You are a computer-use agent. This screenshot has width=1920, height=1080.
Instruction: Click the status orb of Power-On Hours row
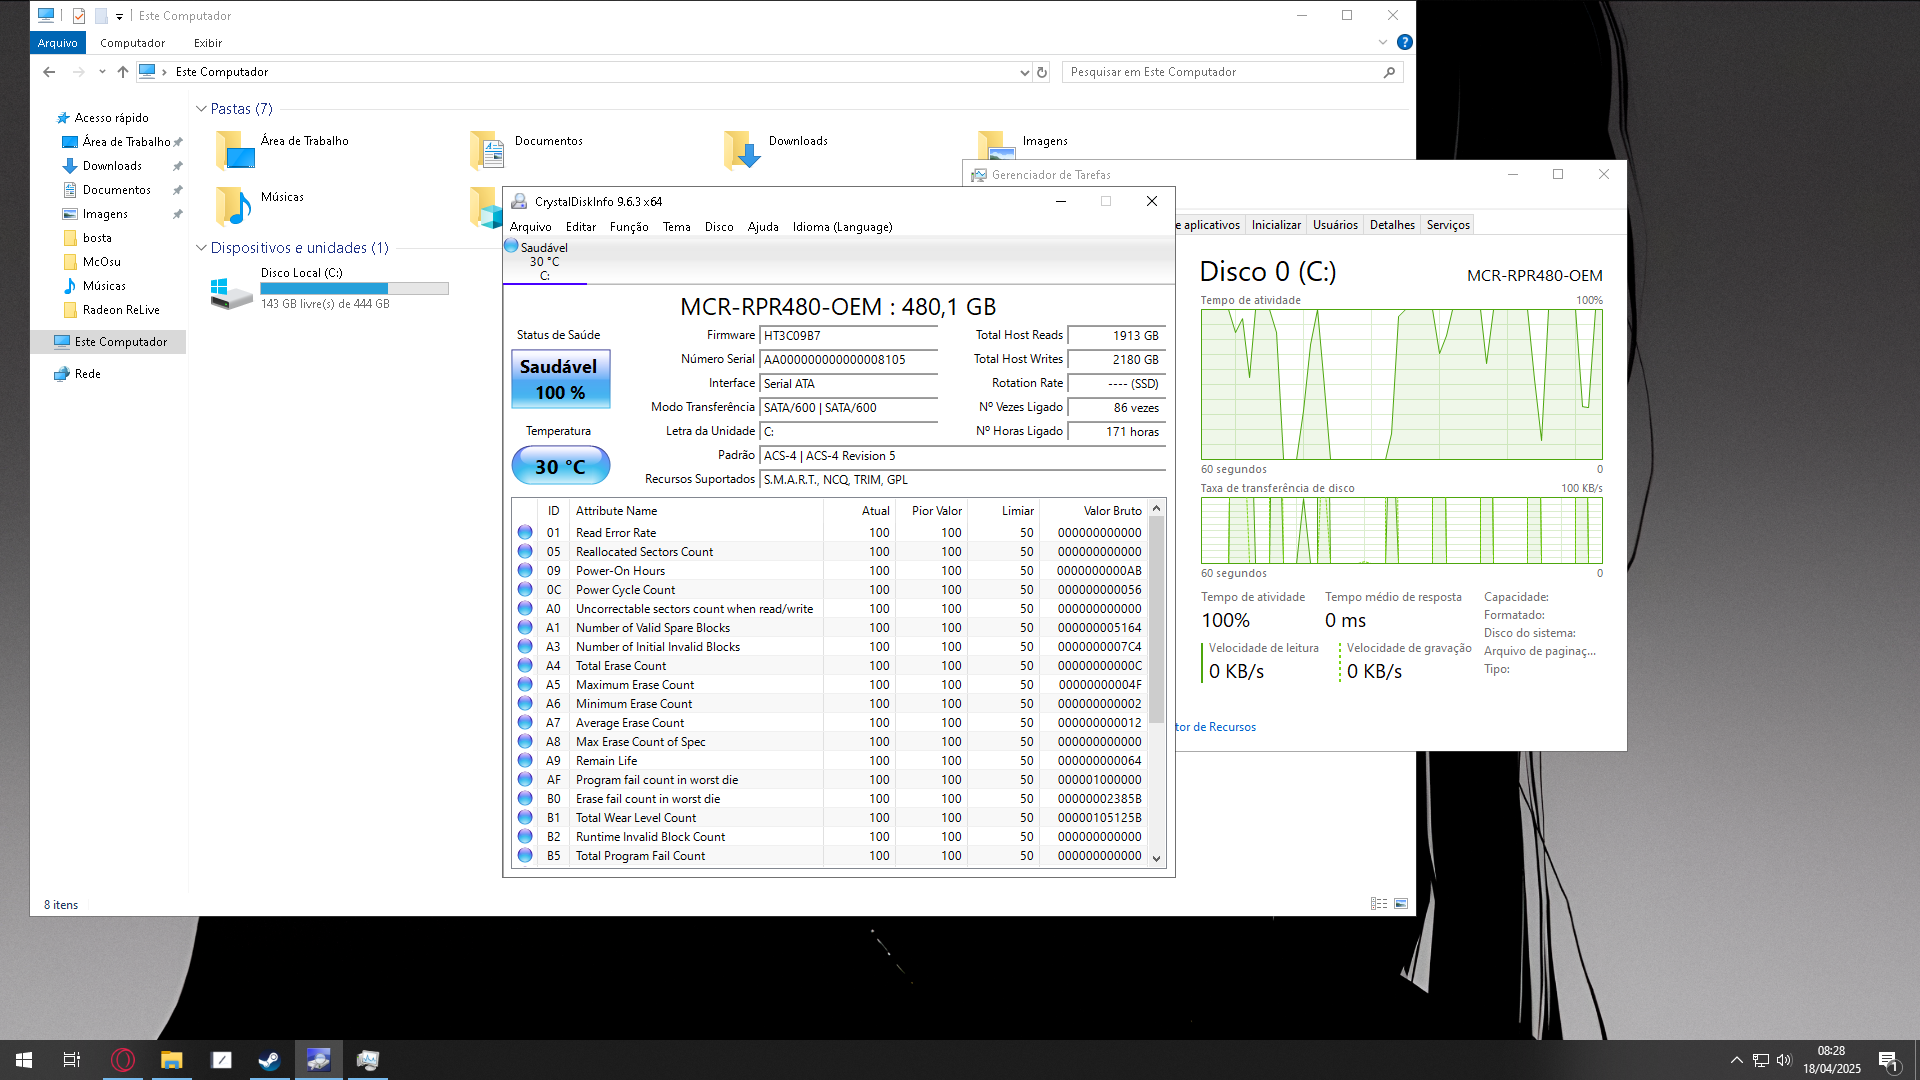(525, 571)
